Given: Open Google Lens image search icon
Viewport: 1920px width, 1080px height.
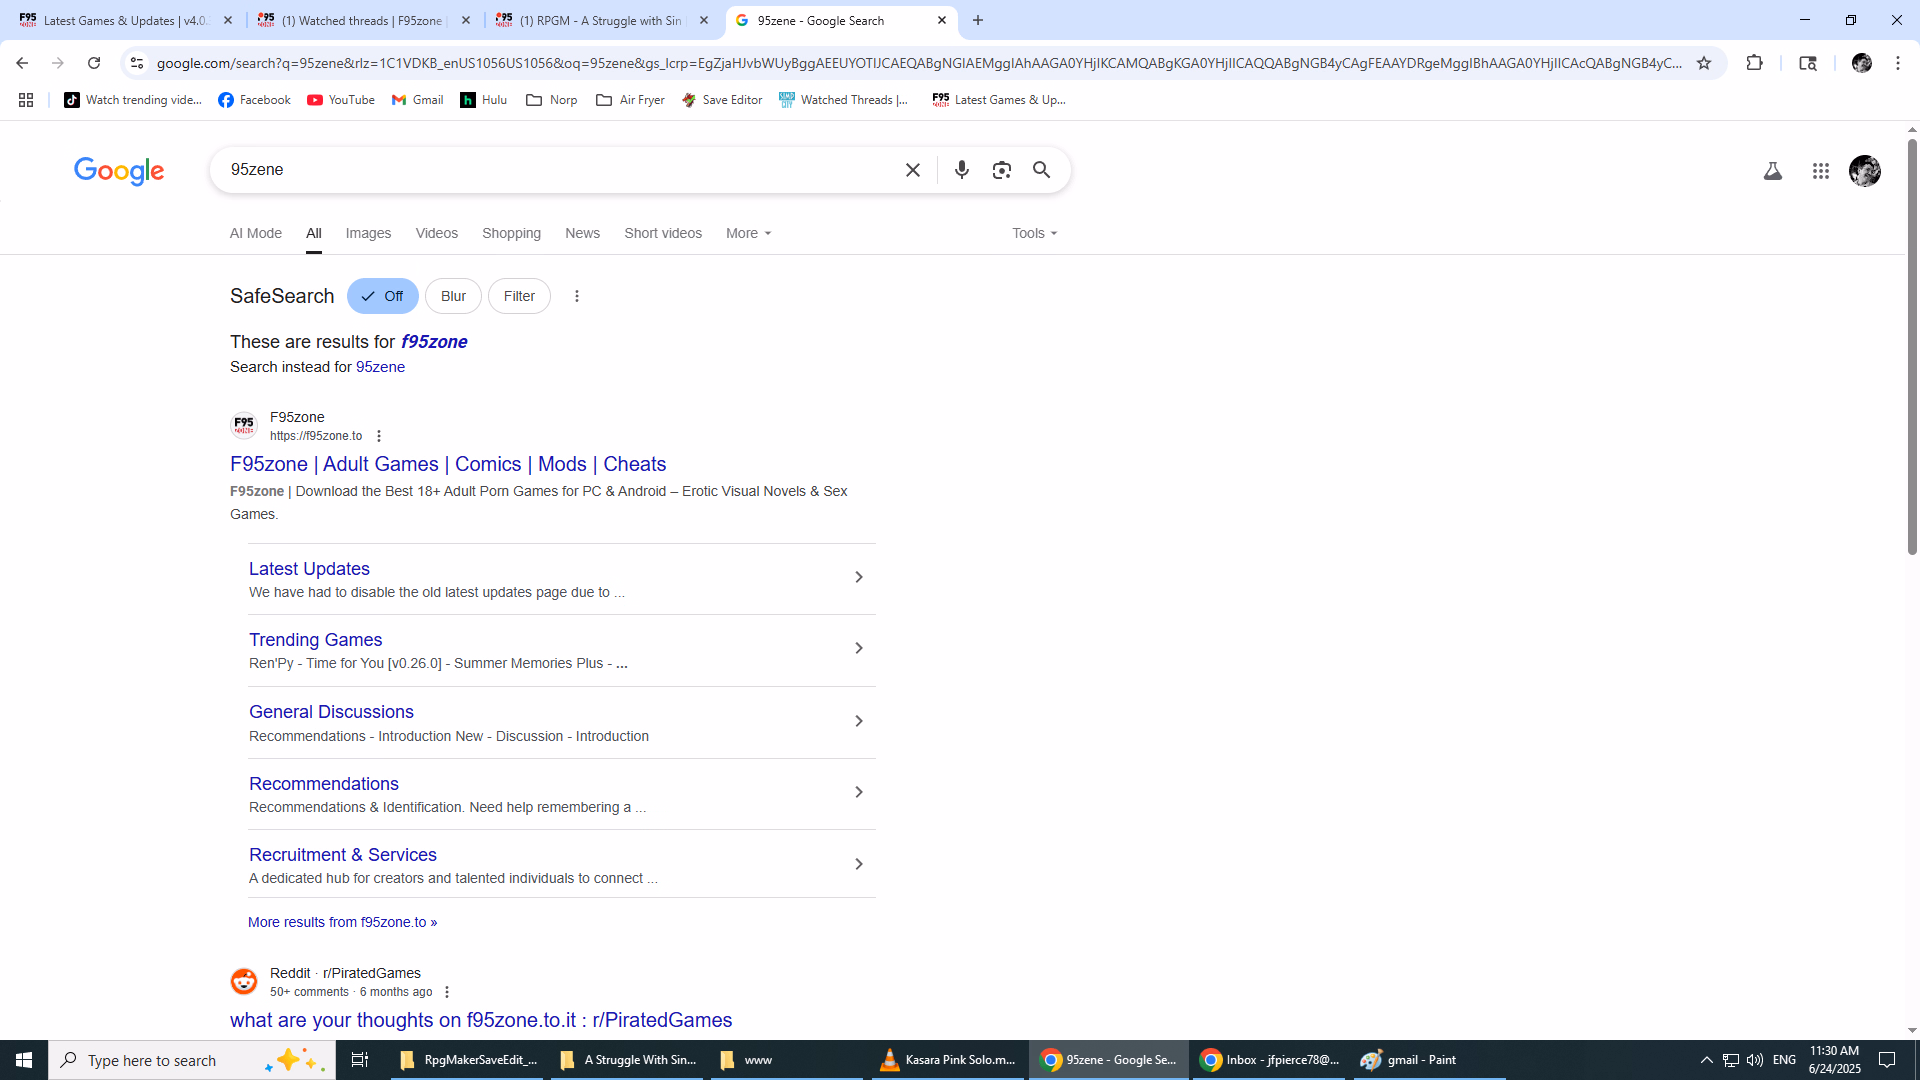Looking at the screenshot, I should coord(1001,170).
